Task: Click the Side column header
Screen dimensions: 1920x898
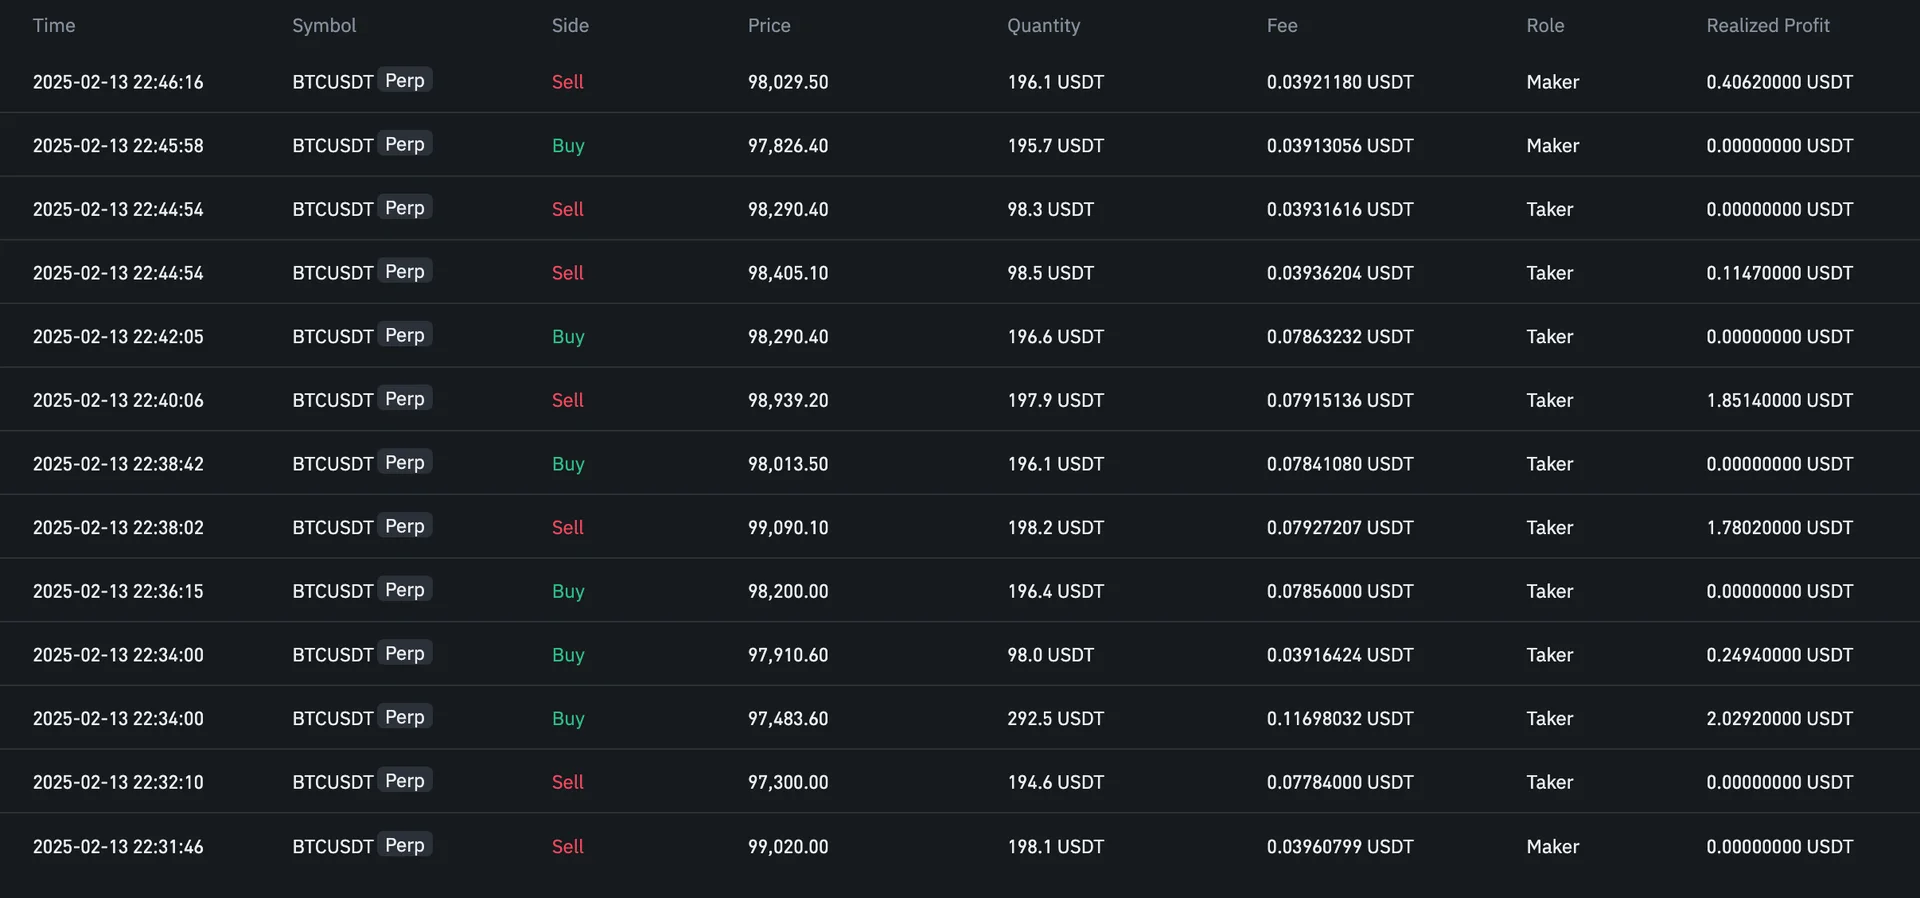Action: click(570, 26)
